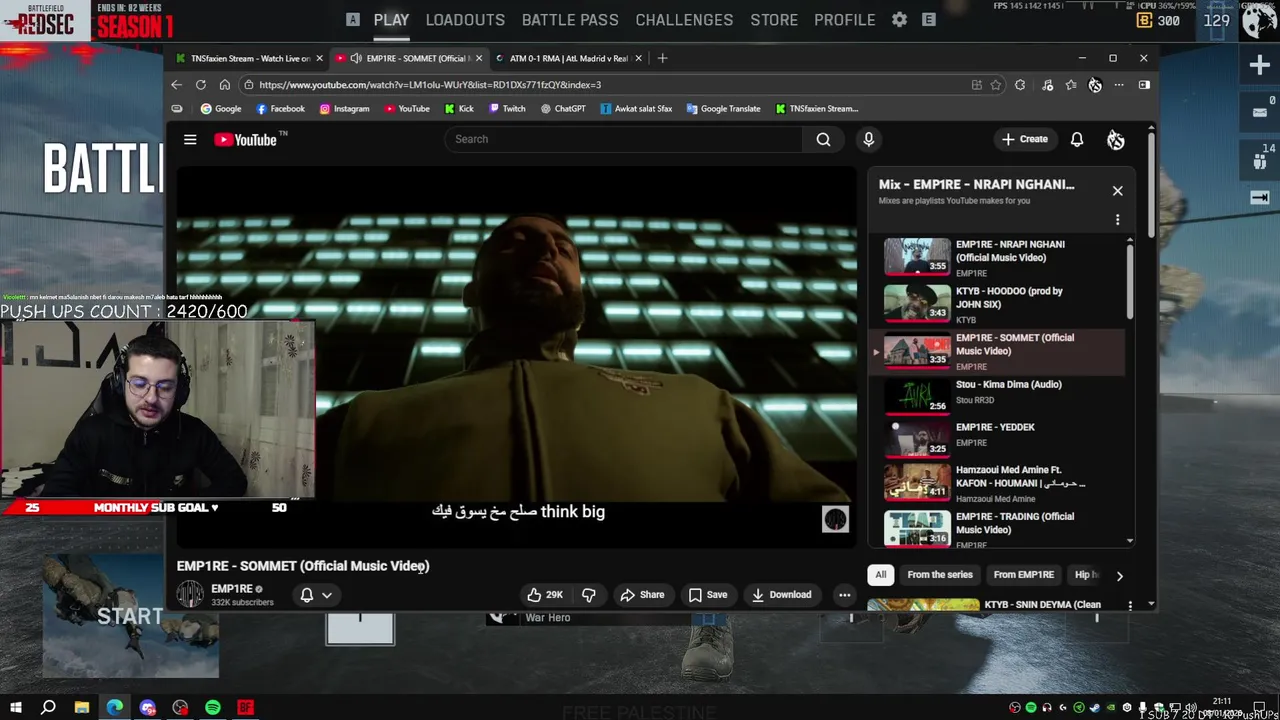Viewport: 1280px width, 720px height.
Task: Add this page to favorites with the star icon
Action: coord(995,85)
